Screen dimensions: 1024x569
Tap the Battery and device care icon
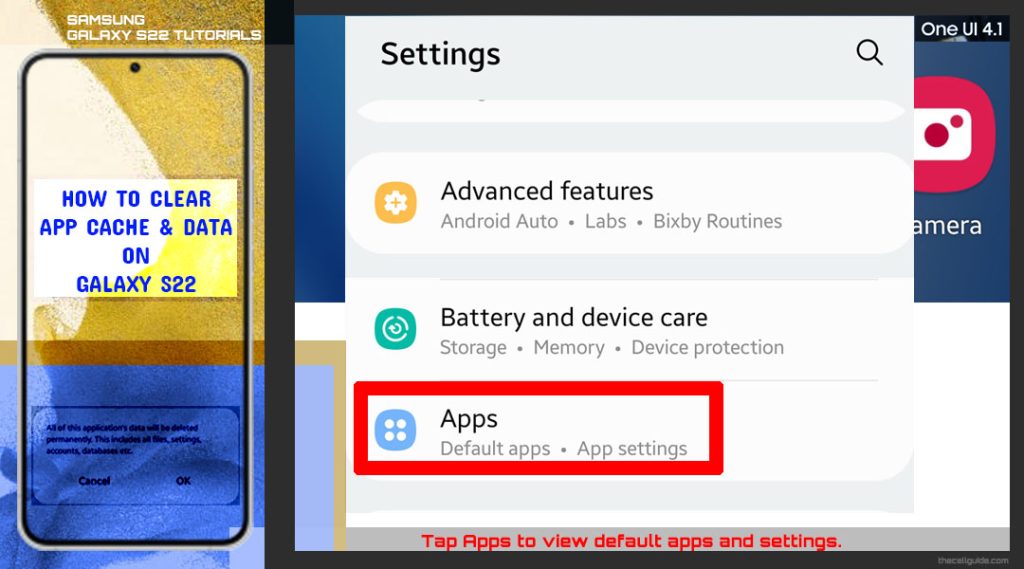[395, 329]
